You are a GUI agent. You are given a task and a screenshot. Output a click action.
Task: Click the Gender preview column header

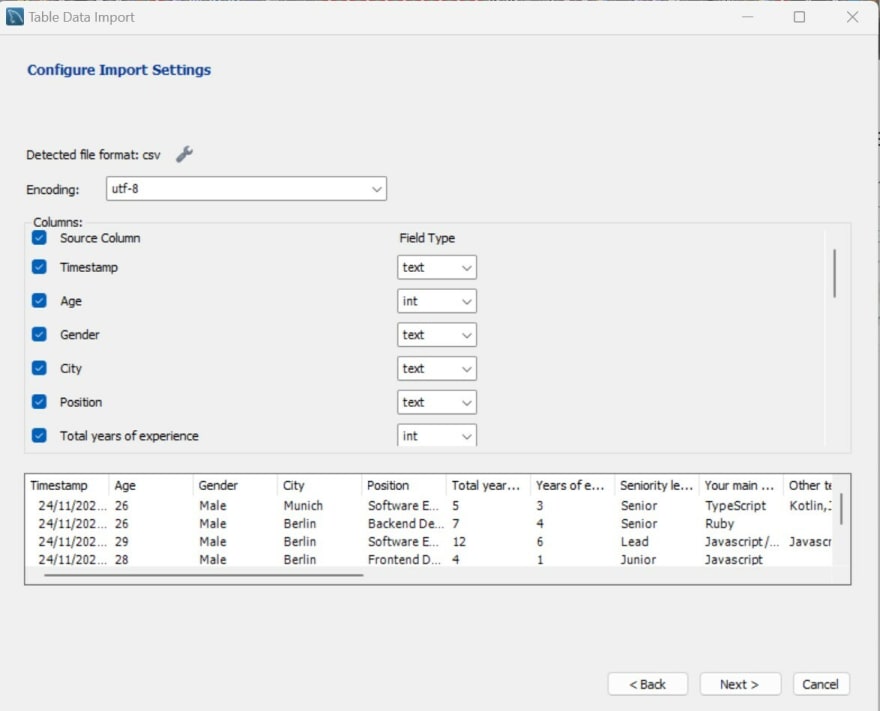[x=235, y=485]
